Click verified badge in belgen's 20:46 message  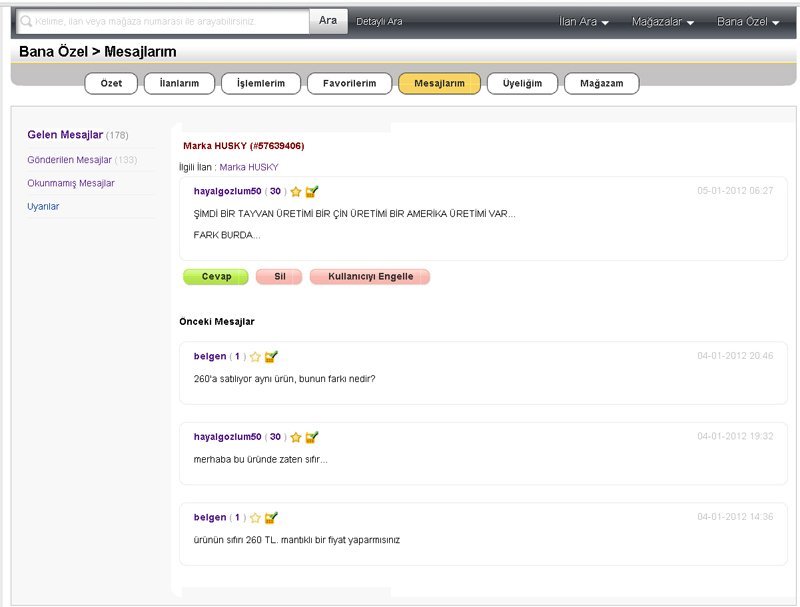pyautogui.click(x=271, y=356)
